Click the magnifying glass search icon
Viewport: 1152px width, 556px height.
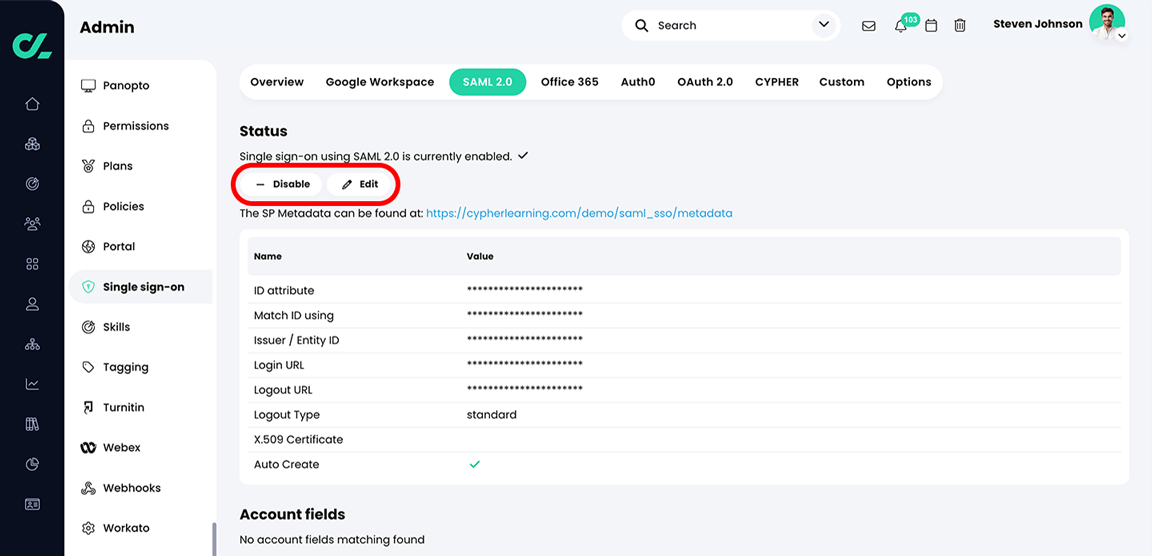point(642,26)
